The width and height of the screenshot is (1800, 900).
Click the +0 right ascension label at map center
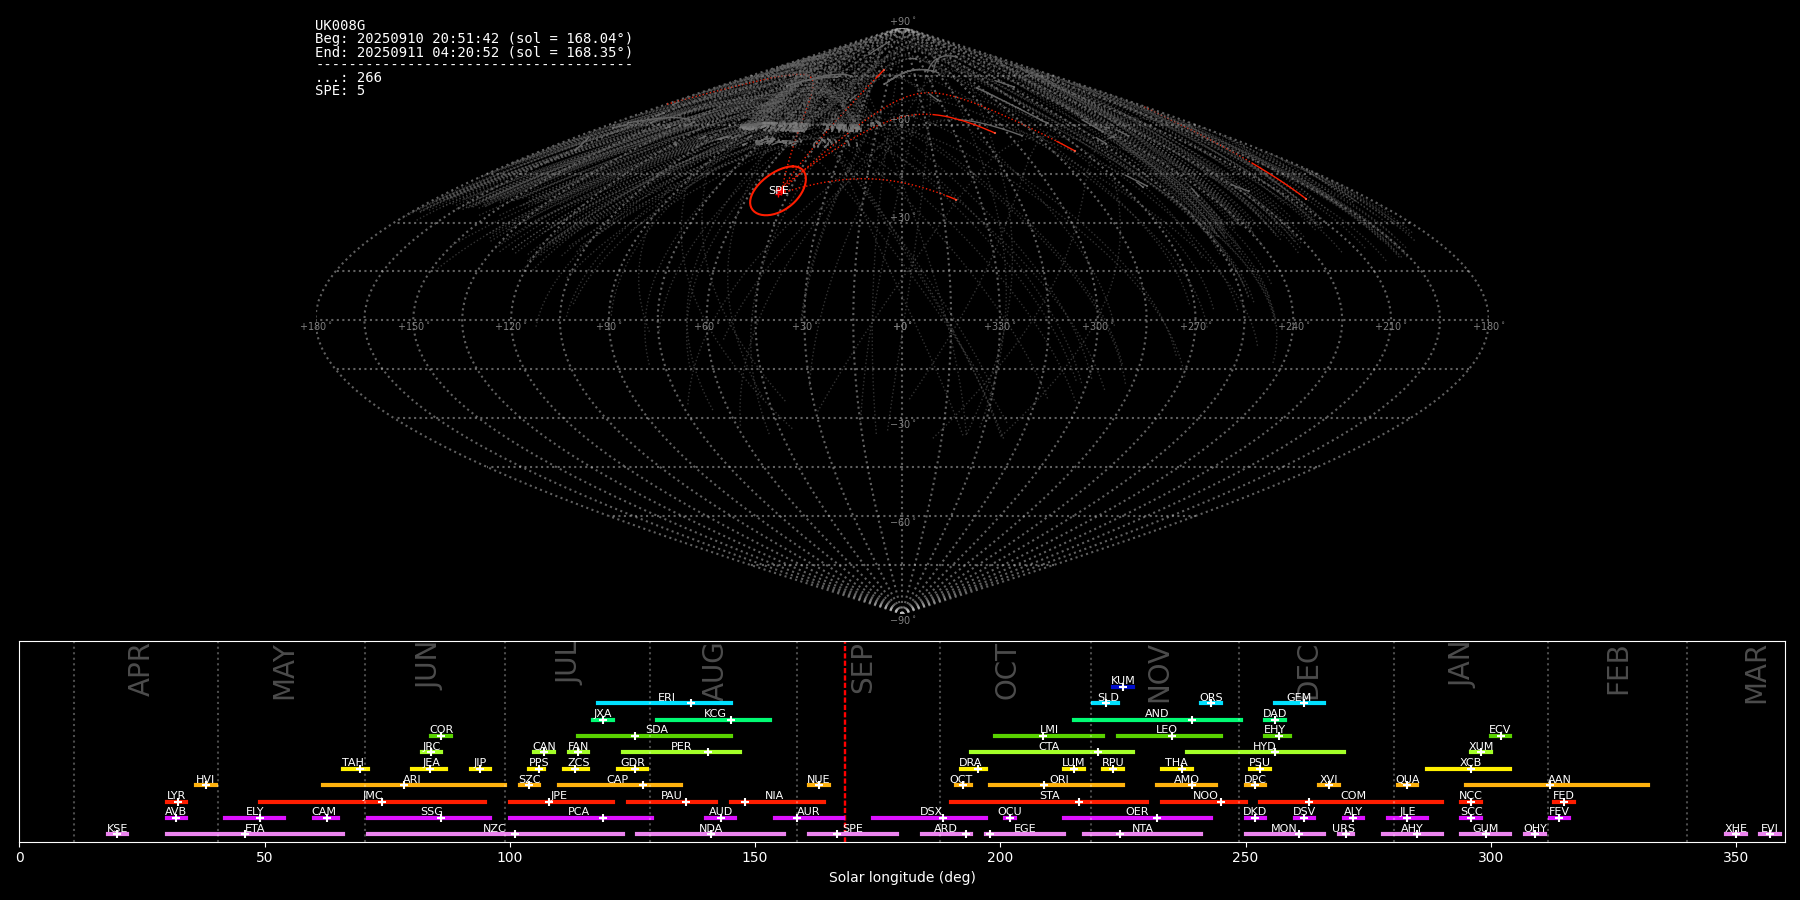coord(900,326)
